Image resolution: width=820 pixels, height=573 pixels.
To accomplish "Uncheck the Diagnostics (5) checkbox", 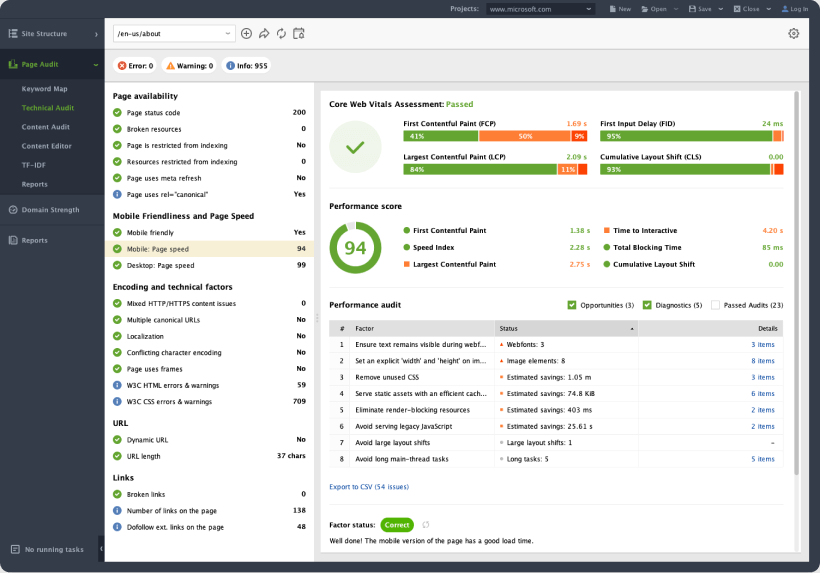I will [647, 305].
